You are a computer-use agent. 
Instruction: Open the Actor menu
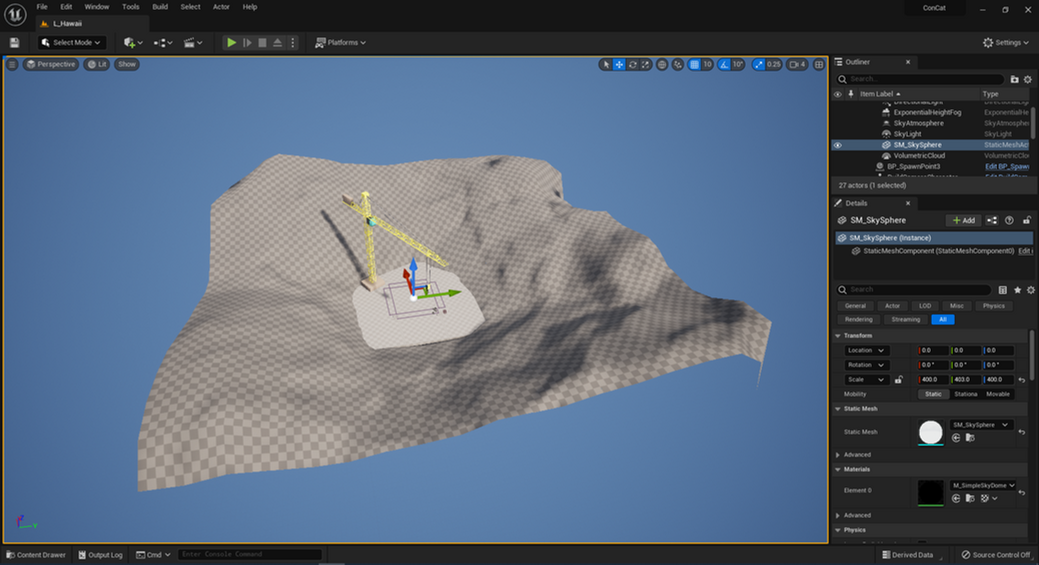[221, 7]
